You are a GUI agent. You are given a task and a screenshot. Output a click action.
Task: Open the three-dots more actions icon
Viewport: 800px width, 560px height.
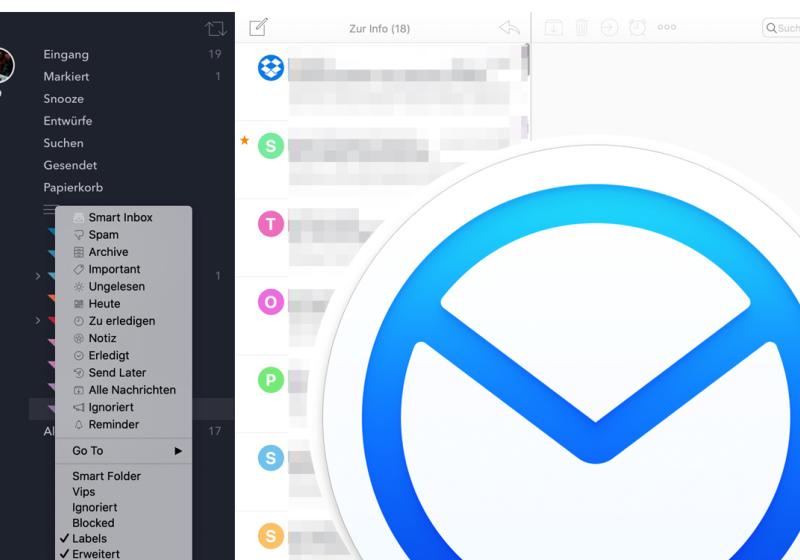pos(667,27)
